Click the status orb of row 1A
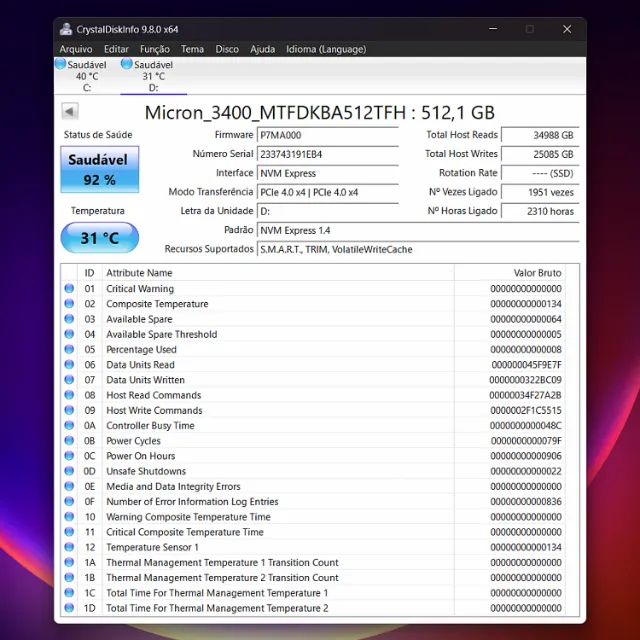 69,562
